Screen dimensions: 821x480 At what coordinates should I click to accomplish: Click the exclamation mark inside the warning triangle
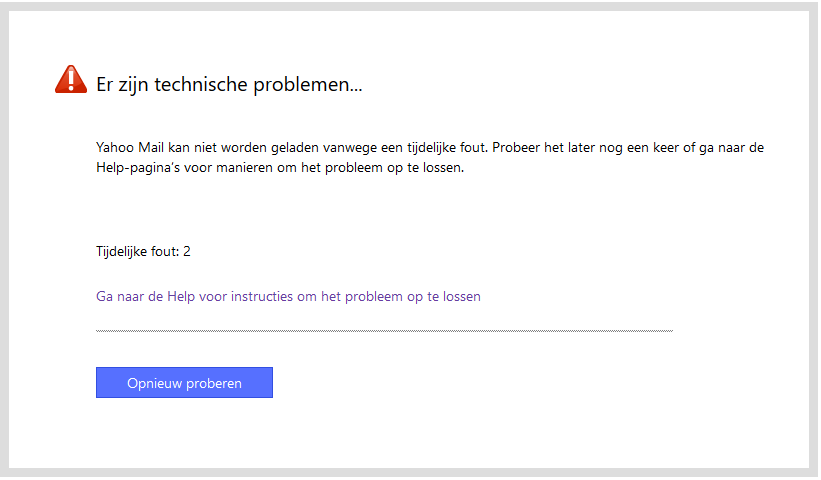(71, 80)
